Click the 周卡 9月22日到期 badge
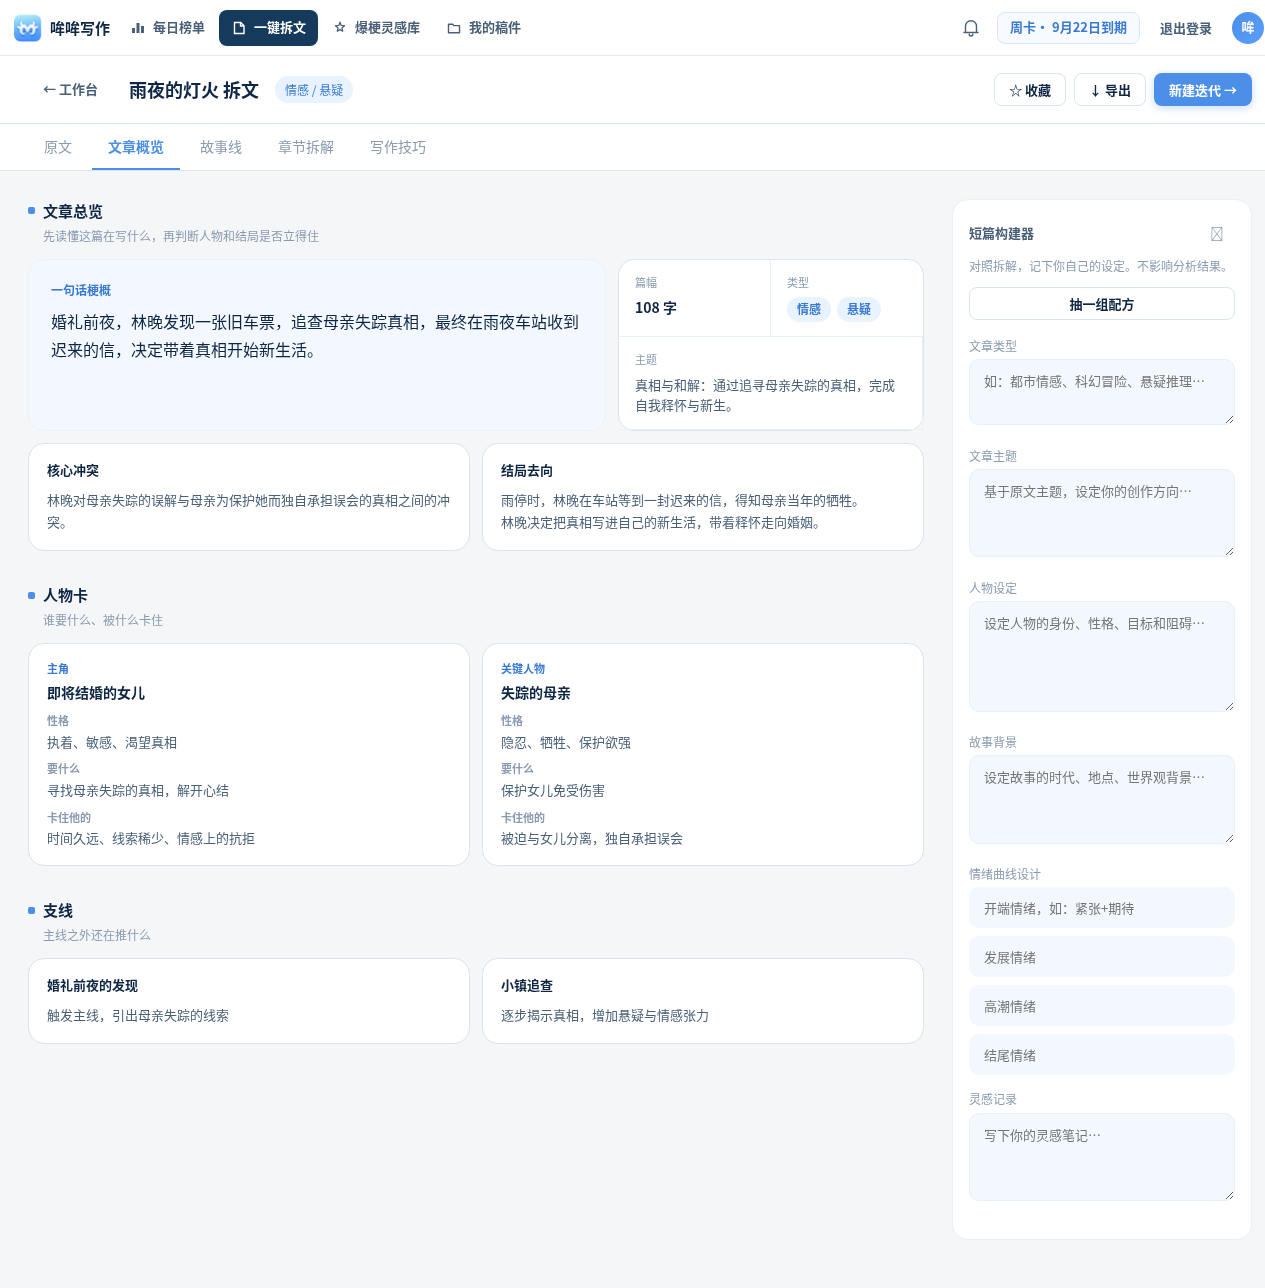1265x1288 pixels. [x=1068, y=28]
